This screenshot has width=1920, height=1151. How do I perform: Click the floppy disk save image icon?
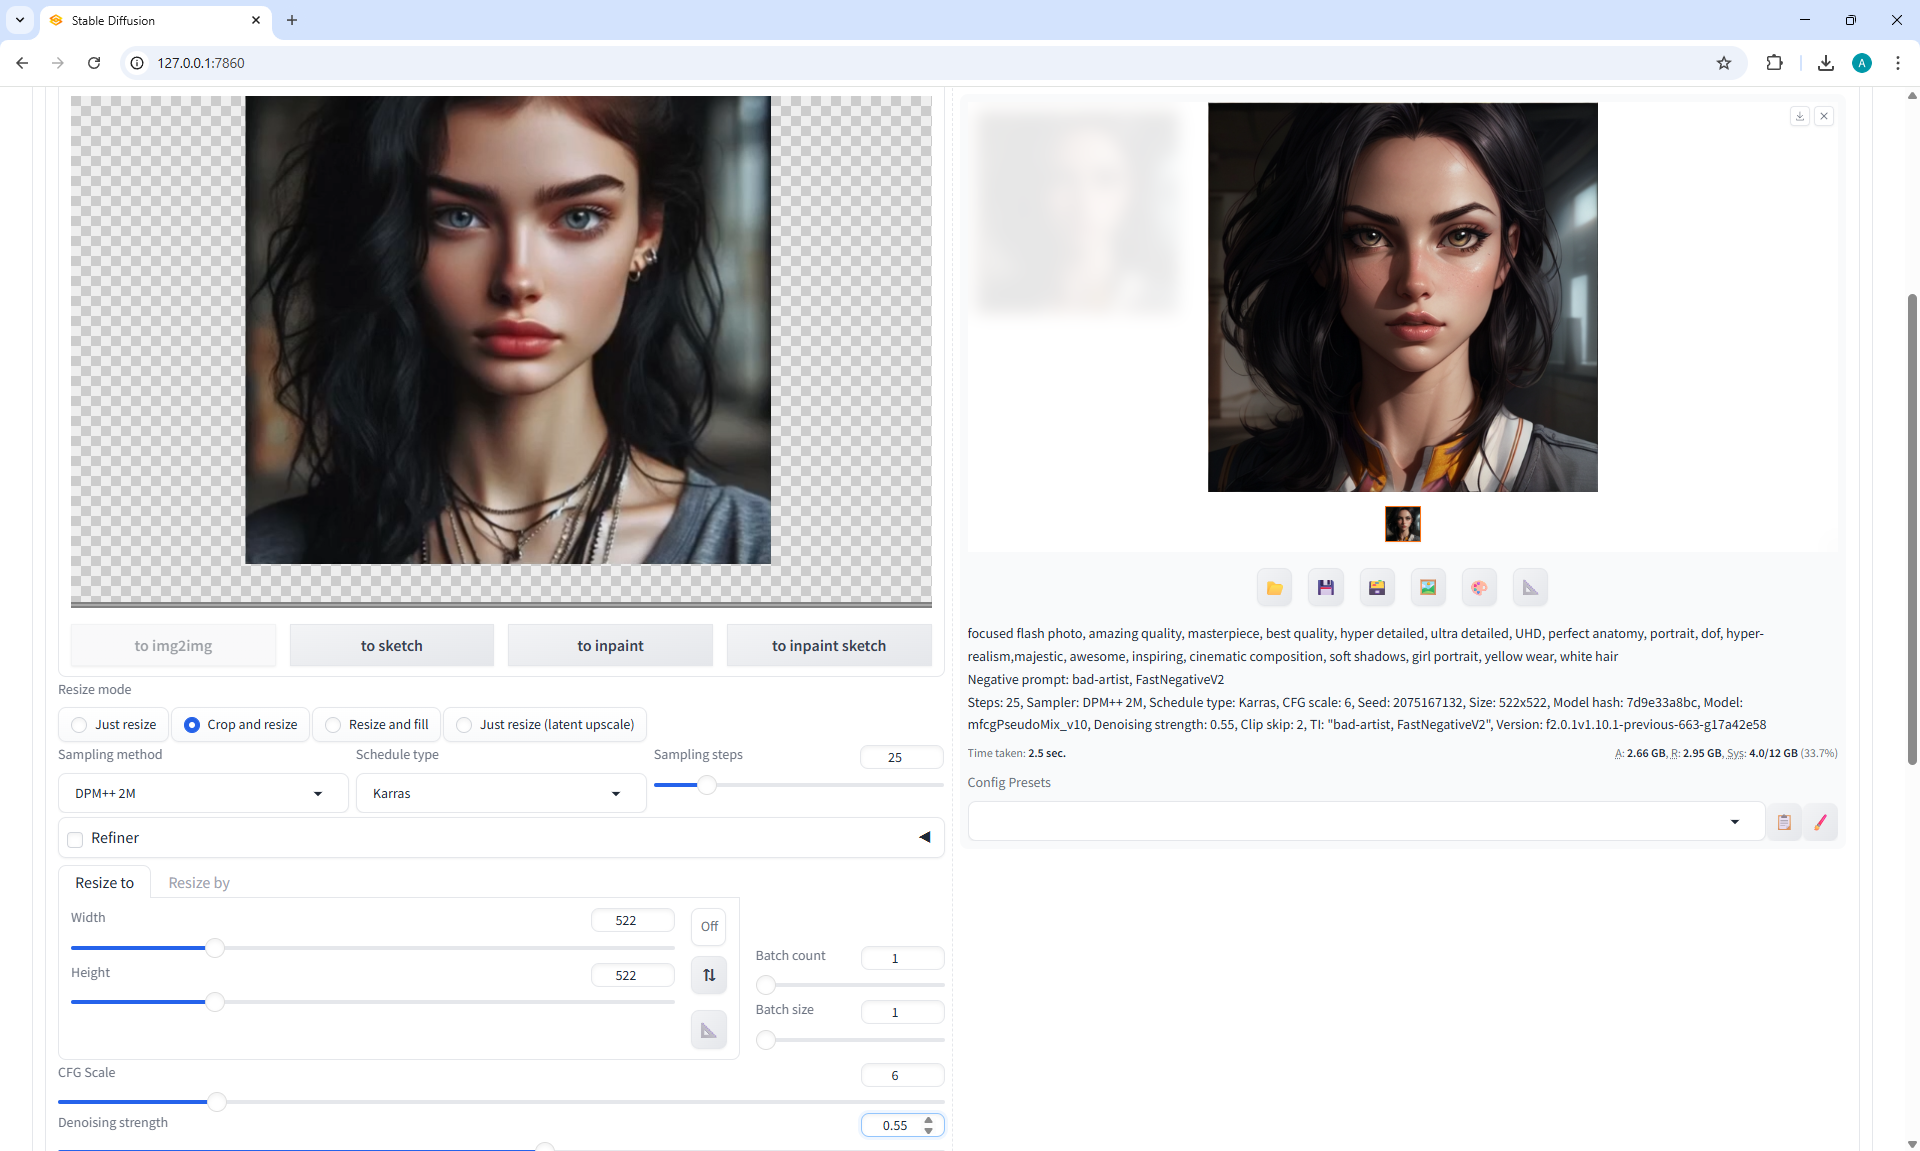click(x=1325, y=588)
